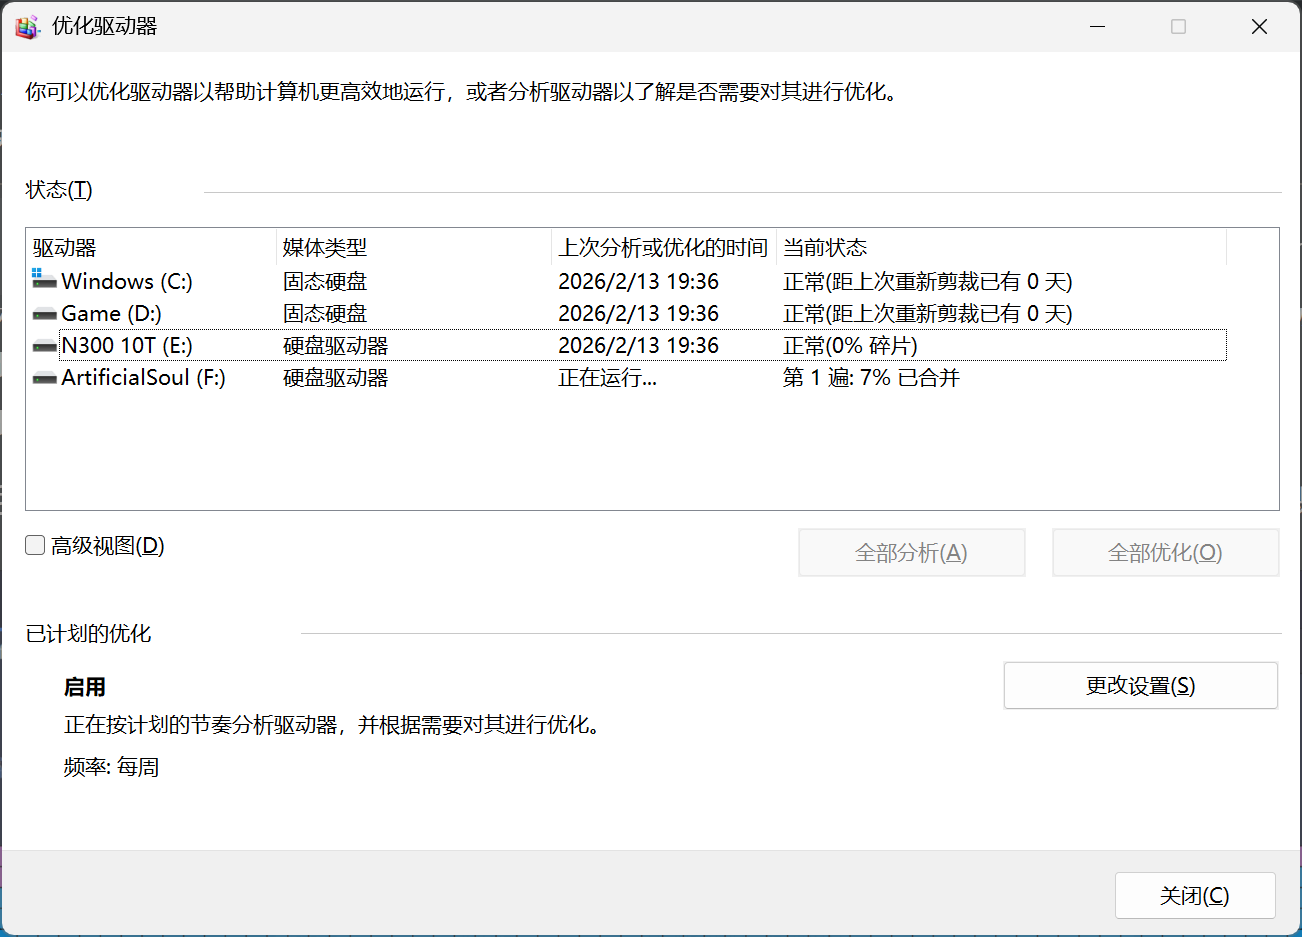Sort by 上次分析或优化的时间 column header
This screenshot has width=1302, height=937.
(664, 247)
